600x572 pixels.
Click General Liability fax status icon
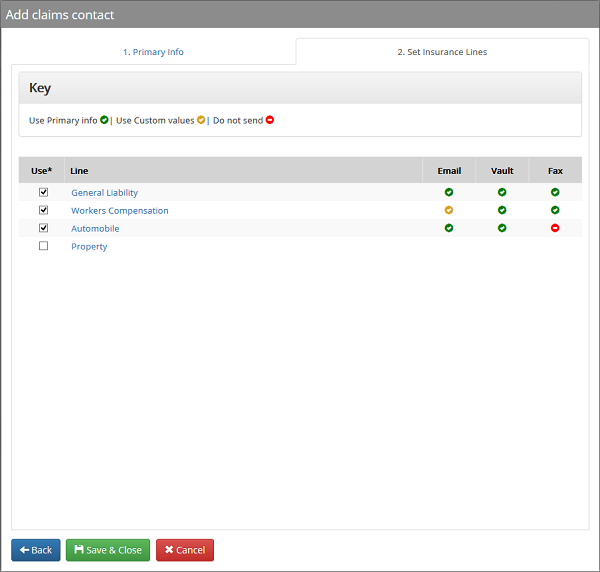coord(555,192)
